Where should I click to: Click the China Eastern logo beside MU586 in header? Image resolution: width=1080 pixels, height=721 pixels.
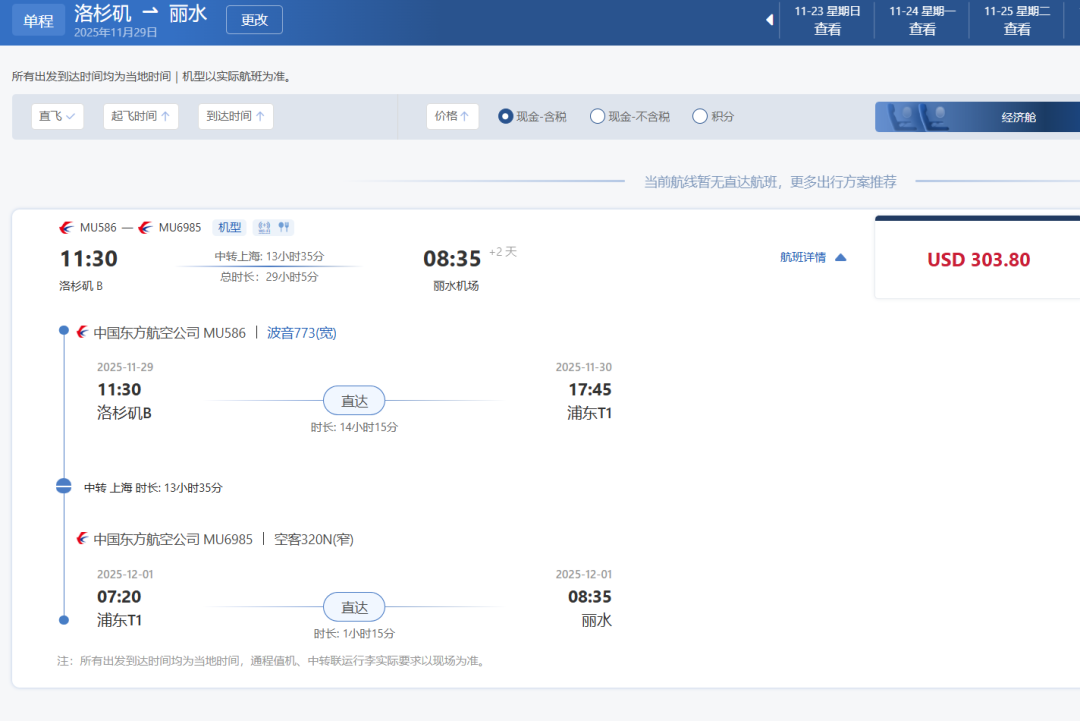pos(66,227)
